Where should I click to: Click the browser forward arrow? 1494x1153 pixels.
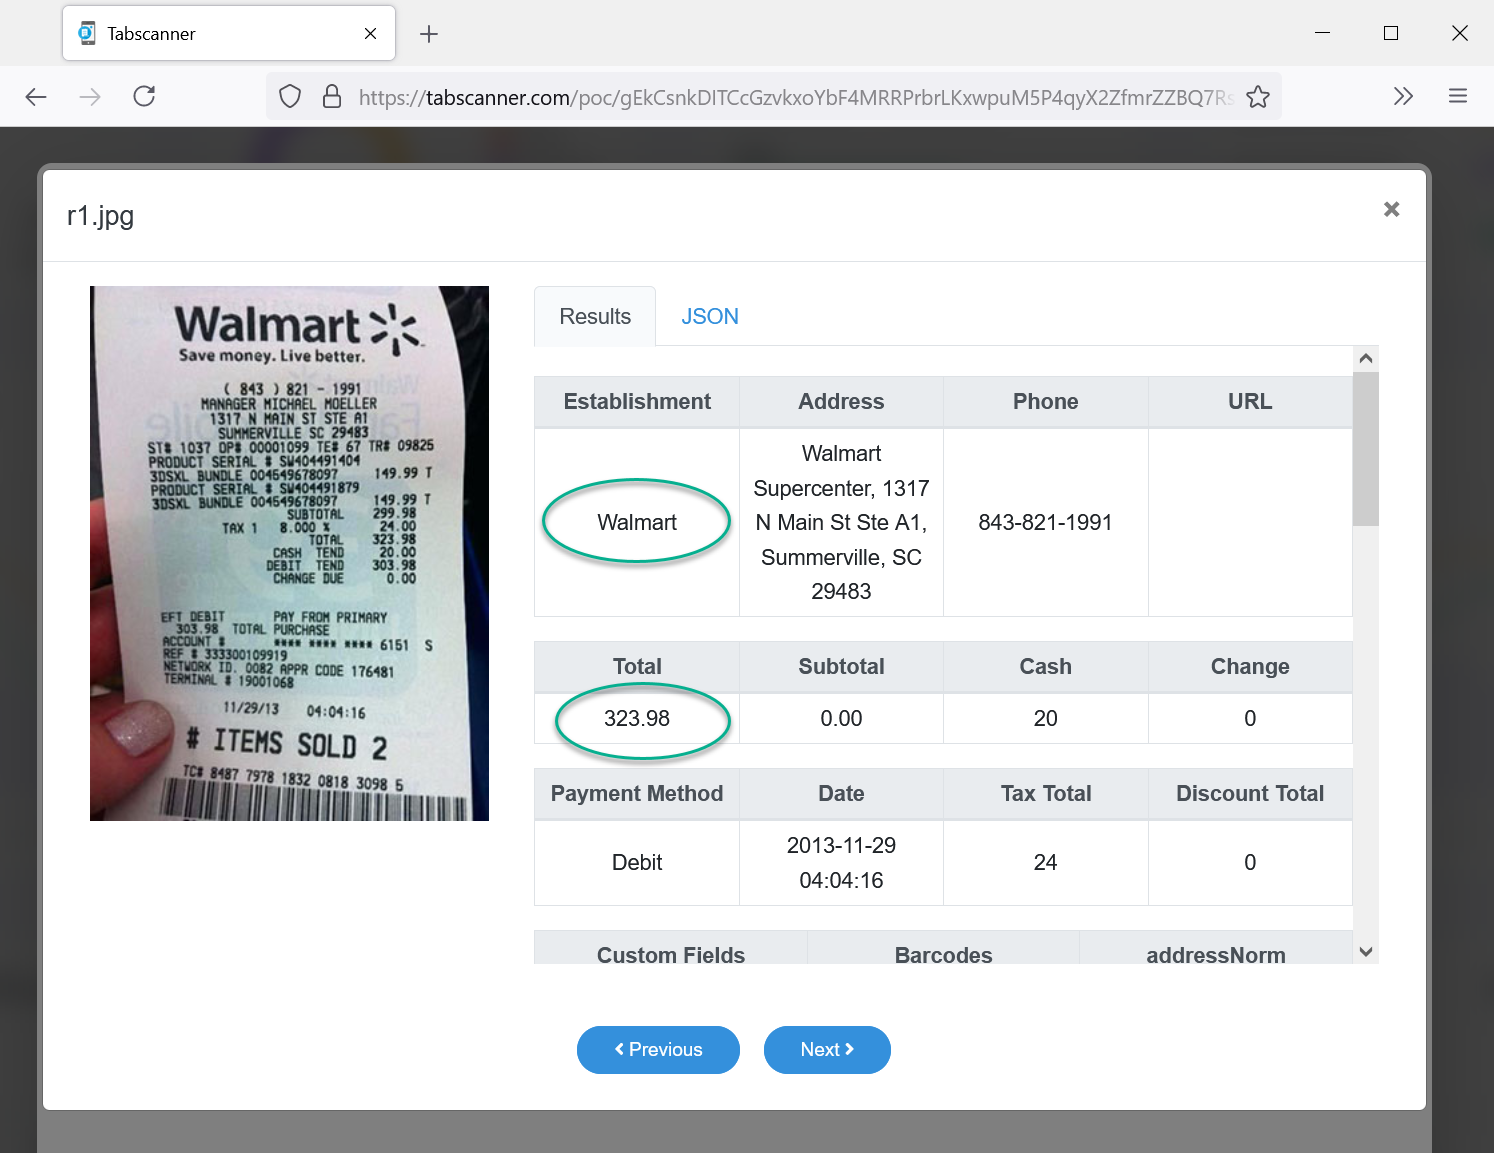click(90, 96)
